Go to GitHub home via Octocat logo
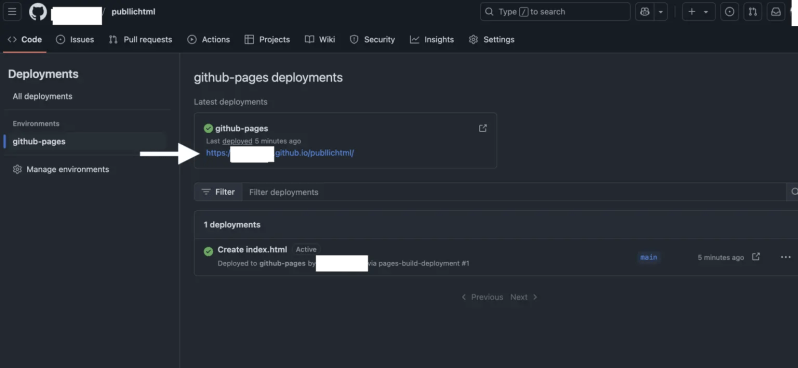Screen dimensions: 798x368 click(38, 12)
